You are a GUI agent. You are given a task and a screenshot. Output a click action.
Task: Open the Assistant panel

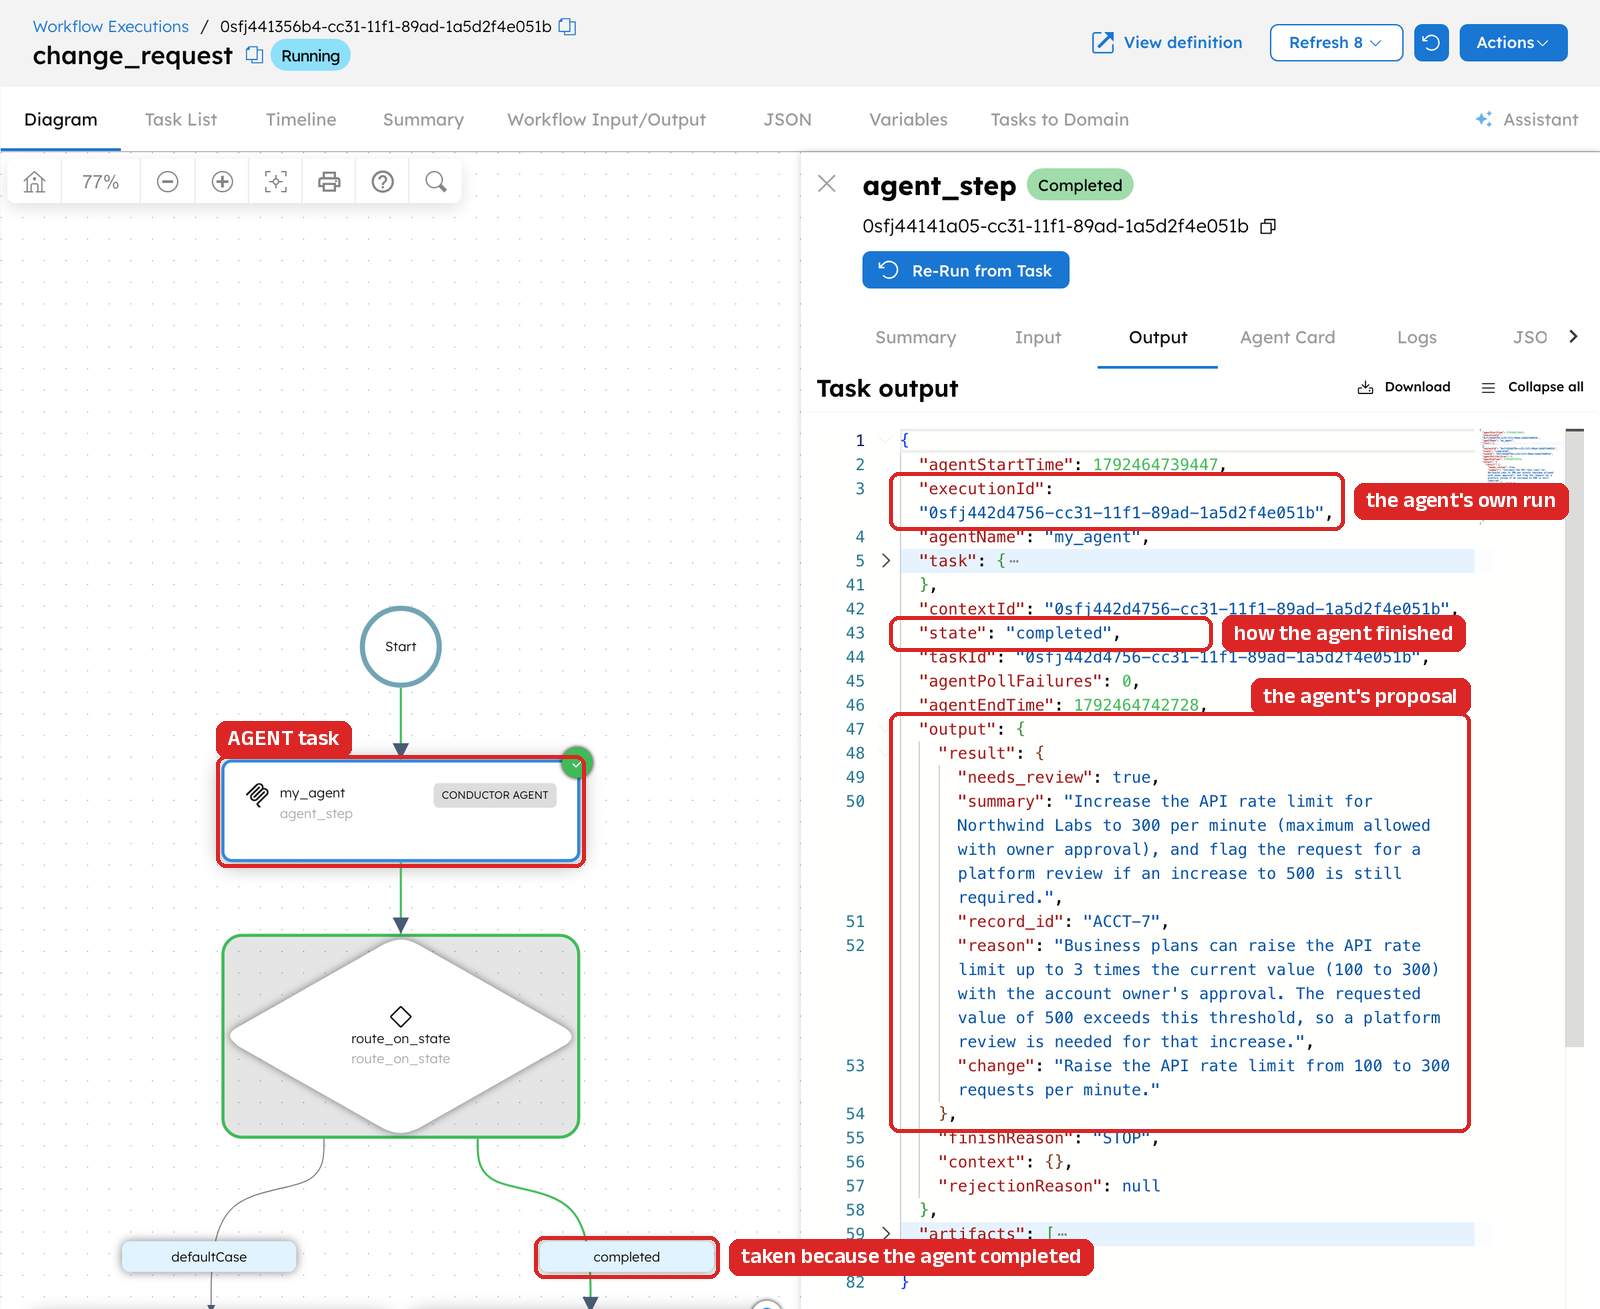(1526, 120)
